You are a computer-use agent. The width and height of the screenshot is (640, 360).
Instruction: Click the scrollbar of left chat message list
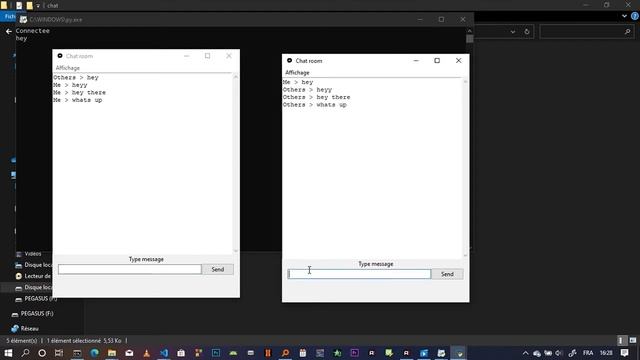point(236,164)
